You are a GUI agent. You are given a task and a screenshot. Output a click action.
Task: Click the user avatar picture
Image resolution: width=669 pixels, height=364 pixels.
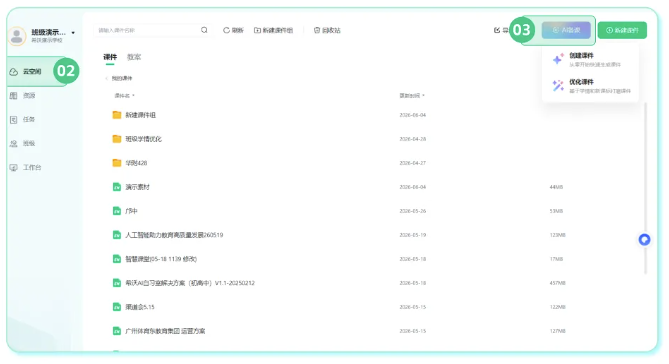click(17, 36)
